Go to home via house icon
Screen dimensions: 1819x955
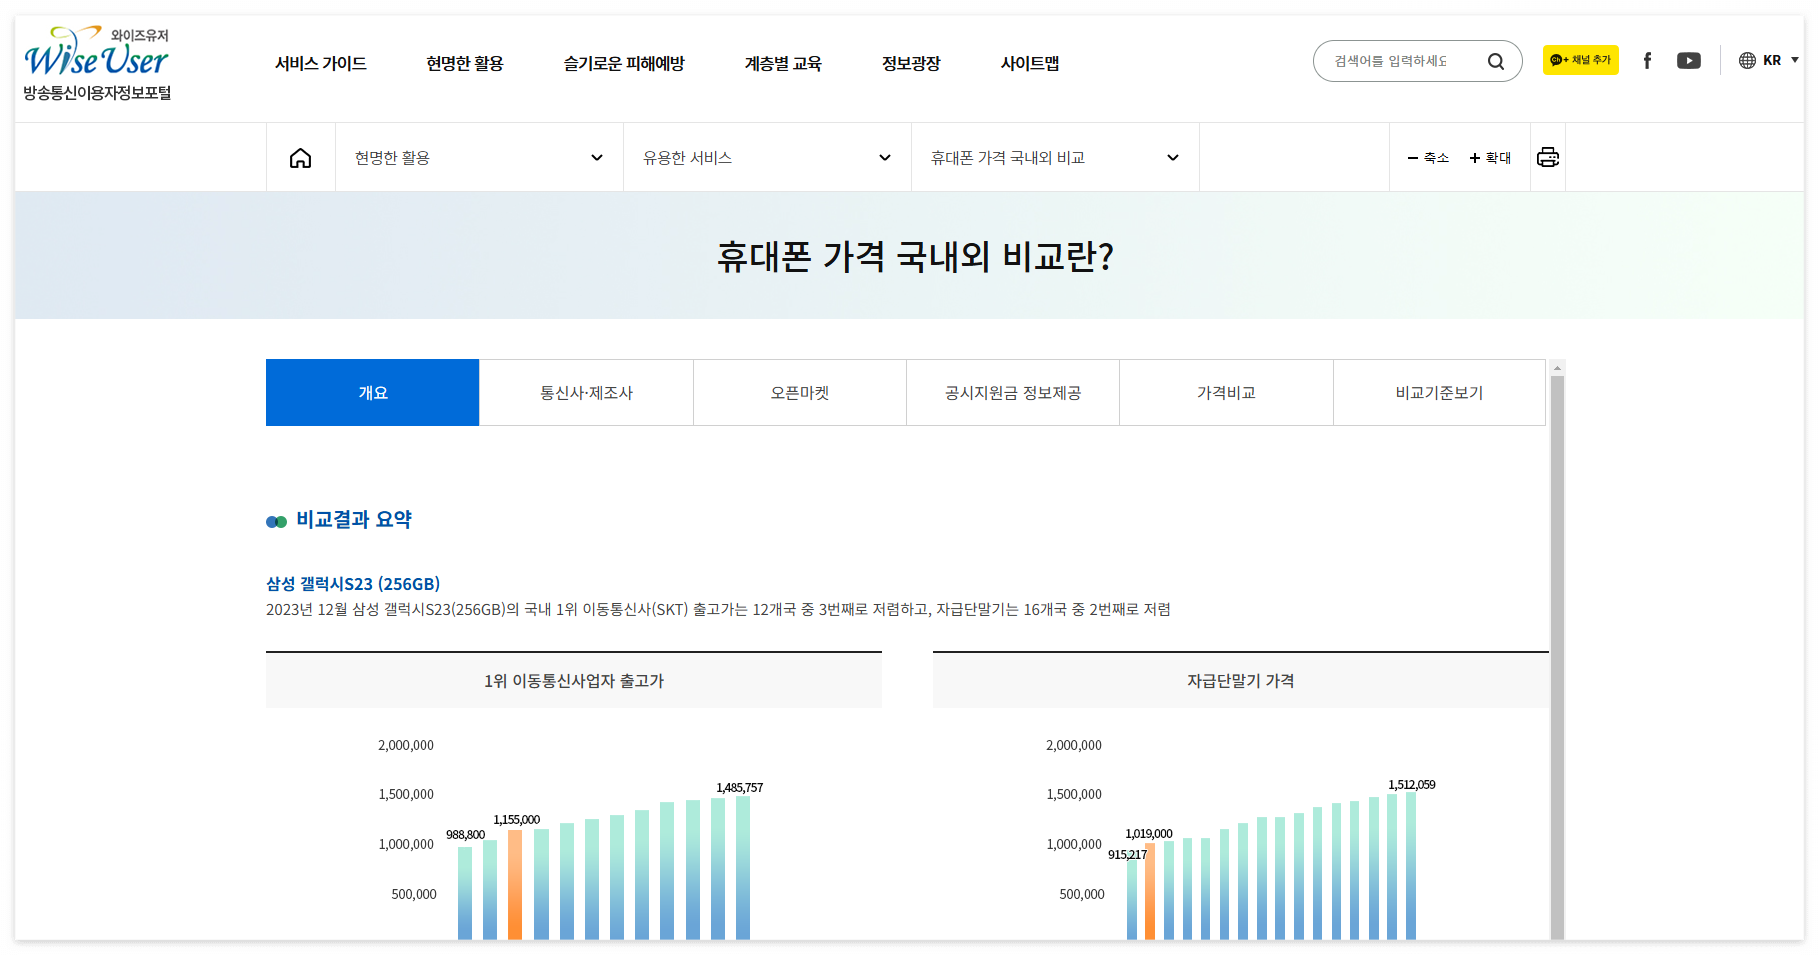pos(300,158)
